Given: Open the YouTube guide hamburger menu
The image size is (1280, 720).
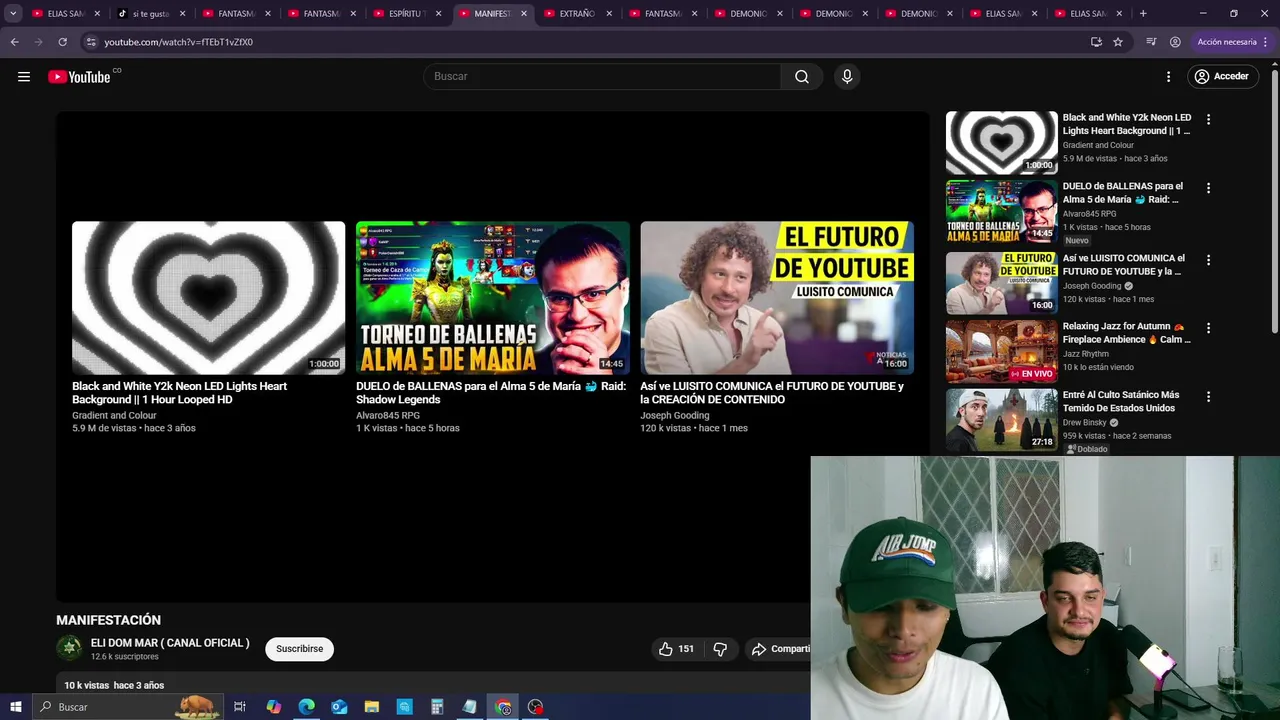Looking at the screenshot, I should pyautogui.click(x=24, y=77).
